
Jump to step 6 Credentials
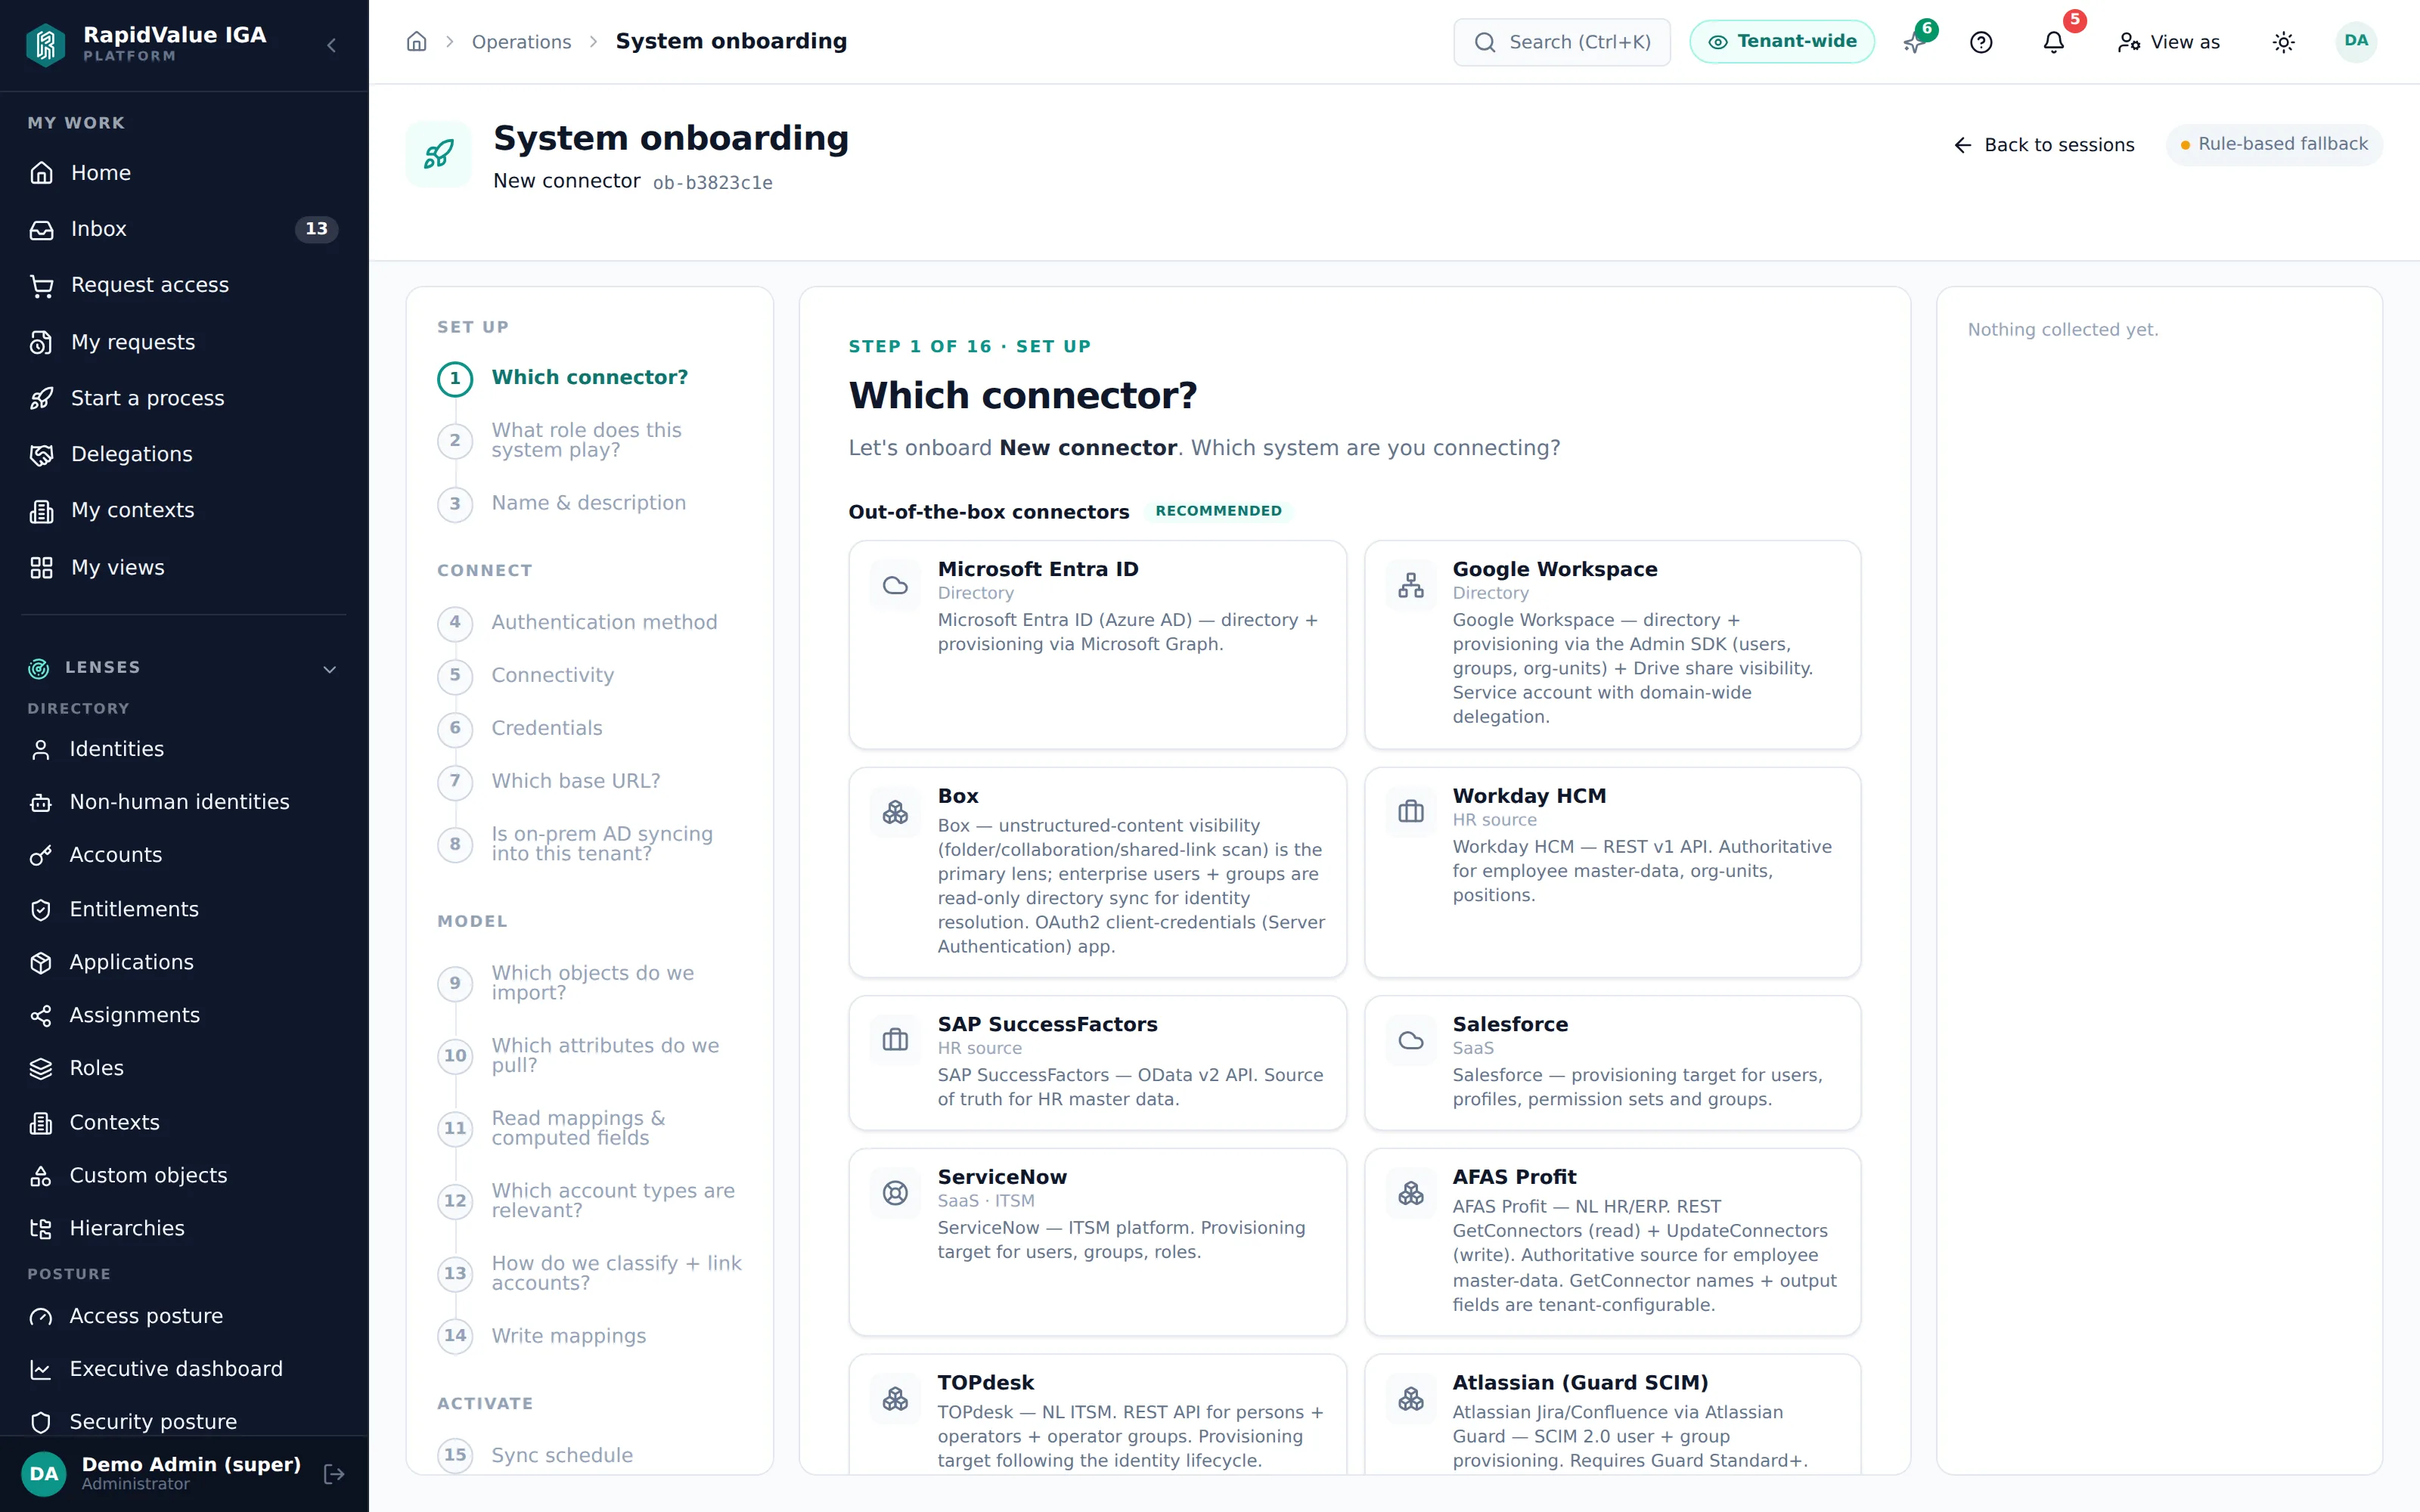tap(589, 729)
